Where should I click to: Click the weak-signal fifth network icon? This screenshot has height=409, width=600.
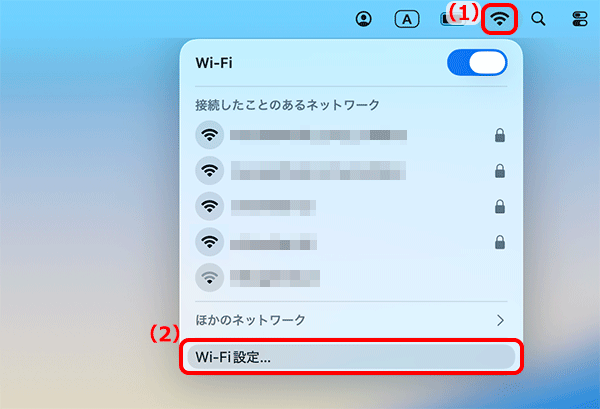tap(210, 277)
